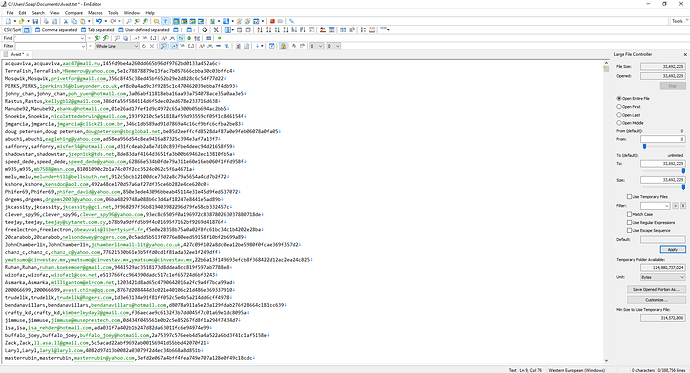Expand the Undo history dropdown arrow

click(106, 21)
